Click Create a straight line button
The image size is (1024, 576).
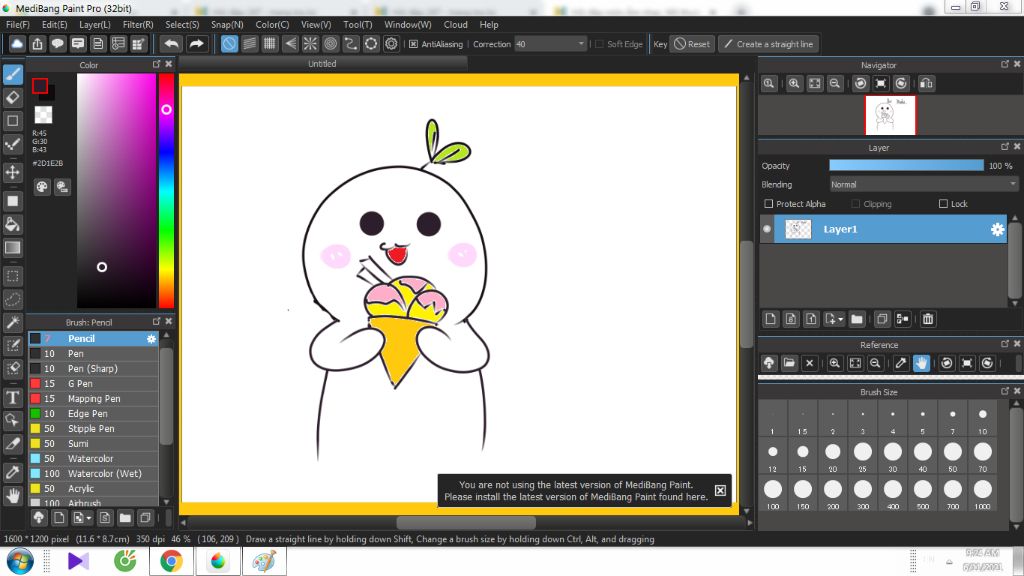pos(769,44)
